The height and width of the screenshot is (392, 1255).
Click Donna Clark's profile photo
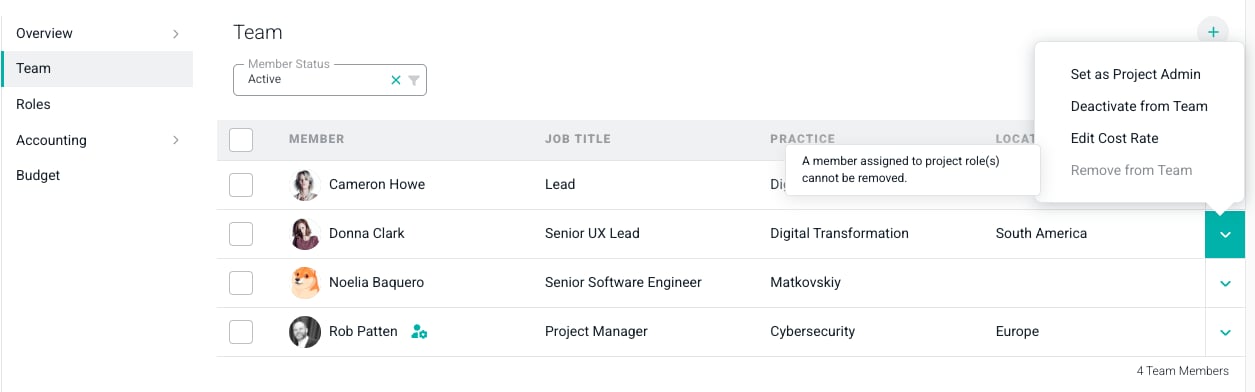coord(305,234)
